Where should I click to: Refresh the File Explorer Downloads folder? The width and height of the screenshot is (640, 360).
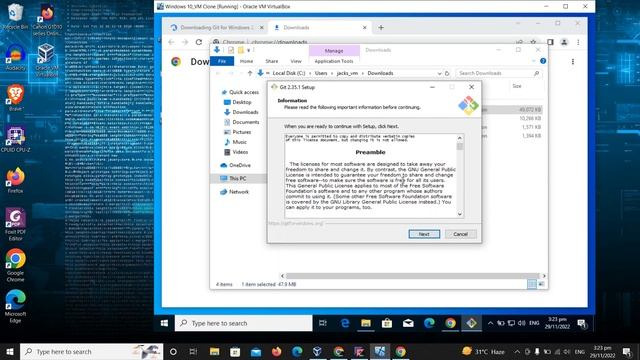(447, 73)
